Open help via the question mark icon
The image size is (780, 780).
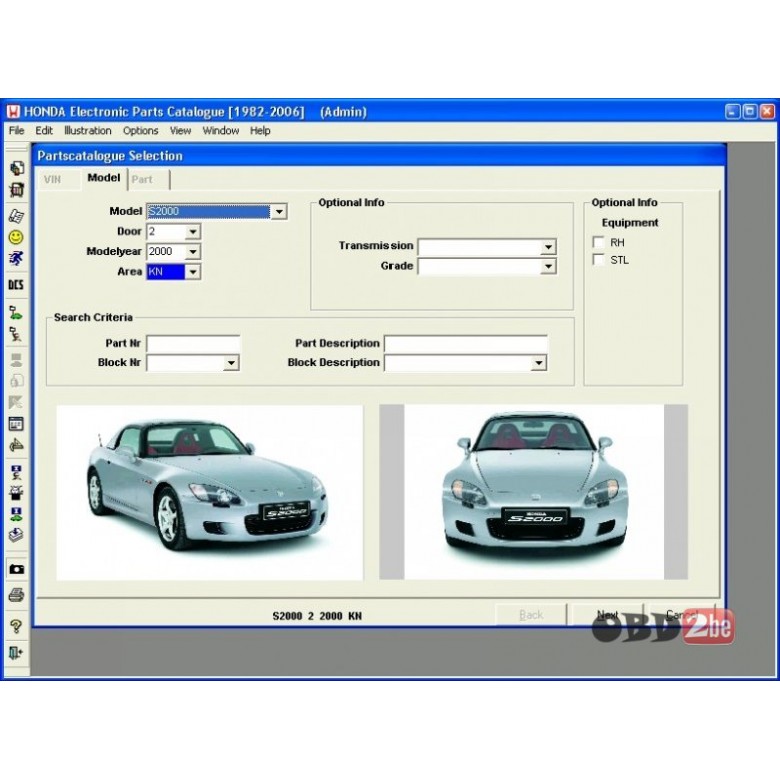[16, 626]
